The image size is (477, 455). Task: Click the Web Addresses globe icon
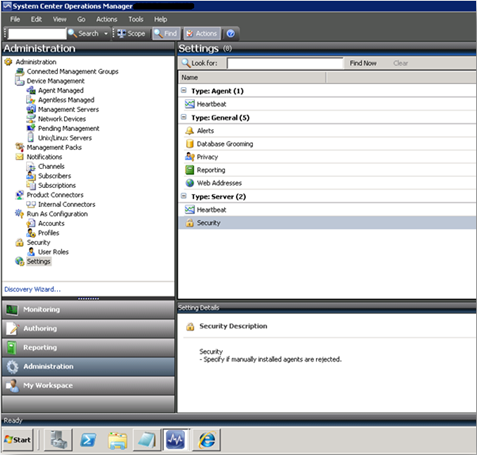tap(190, 183)
